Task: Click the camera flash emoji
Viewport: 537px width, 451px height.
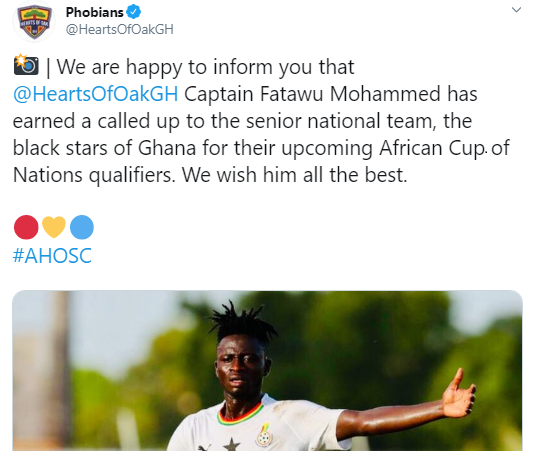Action: [26, 64]
